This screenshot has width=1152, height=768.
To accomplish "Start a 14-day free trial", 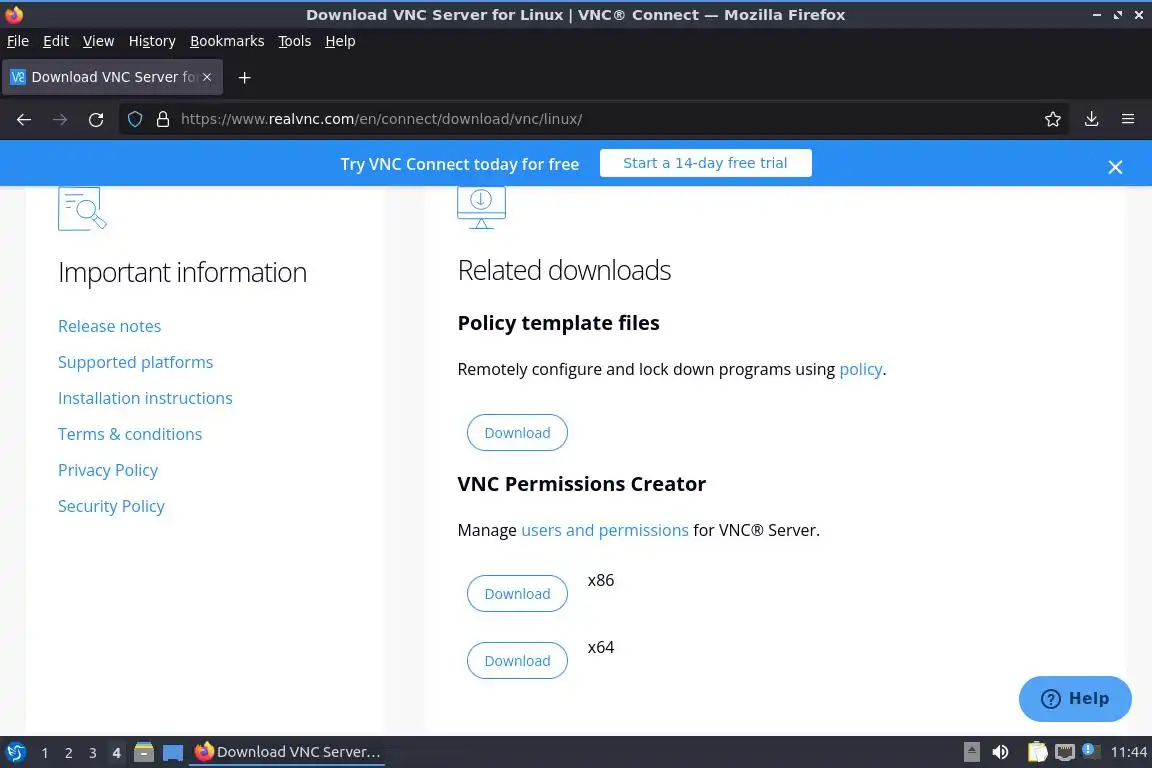I will coord(705,163).
